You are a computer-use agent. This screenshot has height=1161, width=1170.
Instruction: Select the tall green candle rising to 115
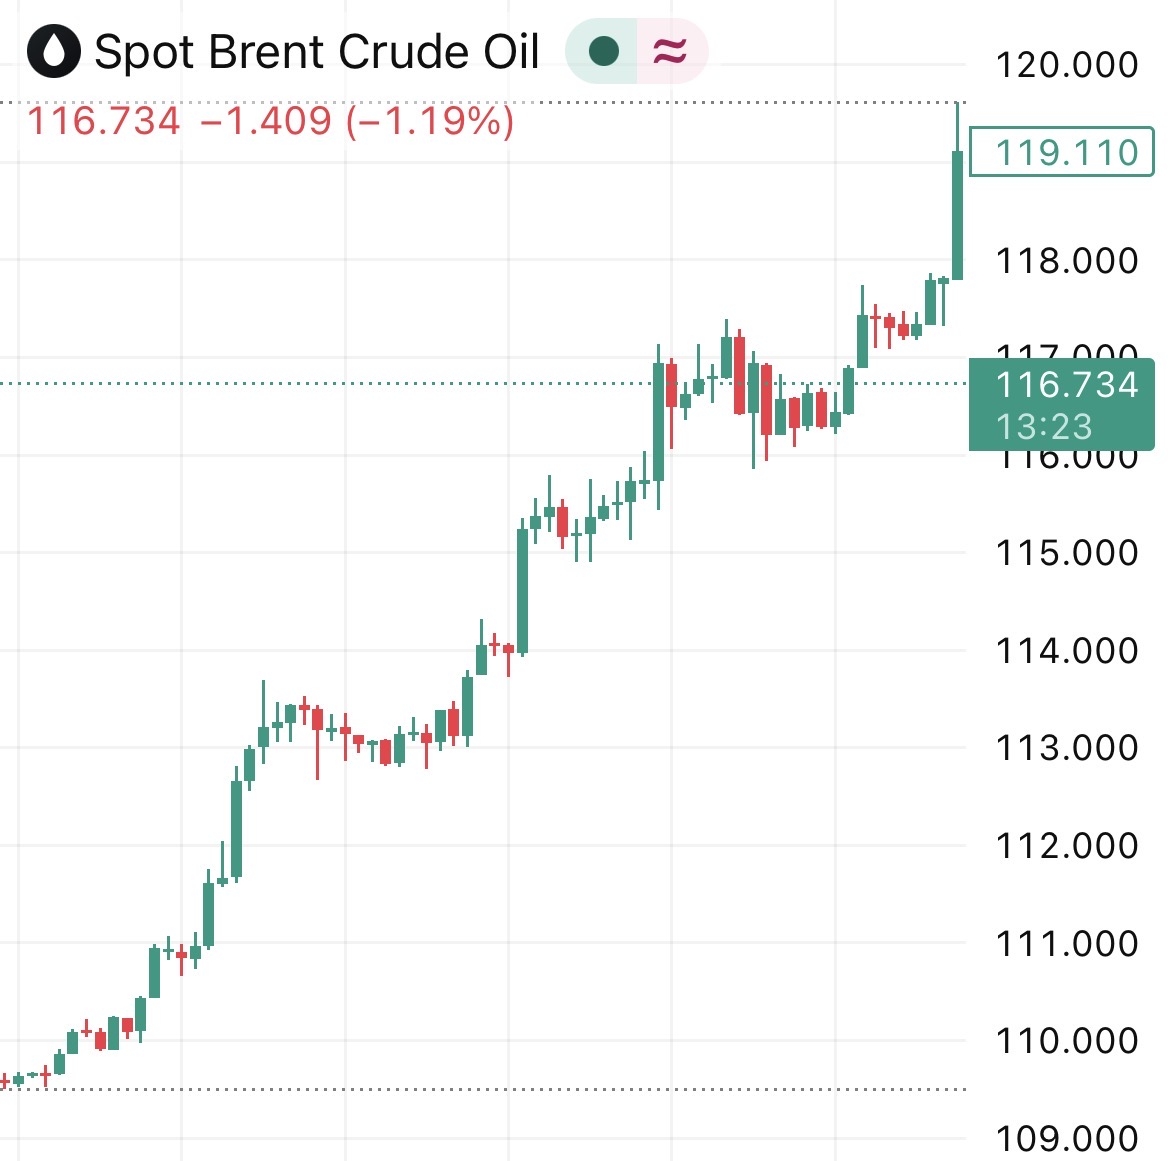522,591
